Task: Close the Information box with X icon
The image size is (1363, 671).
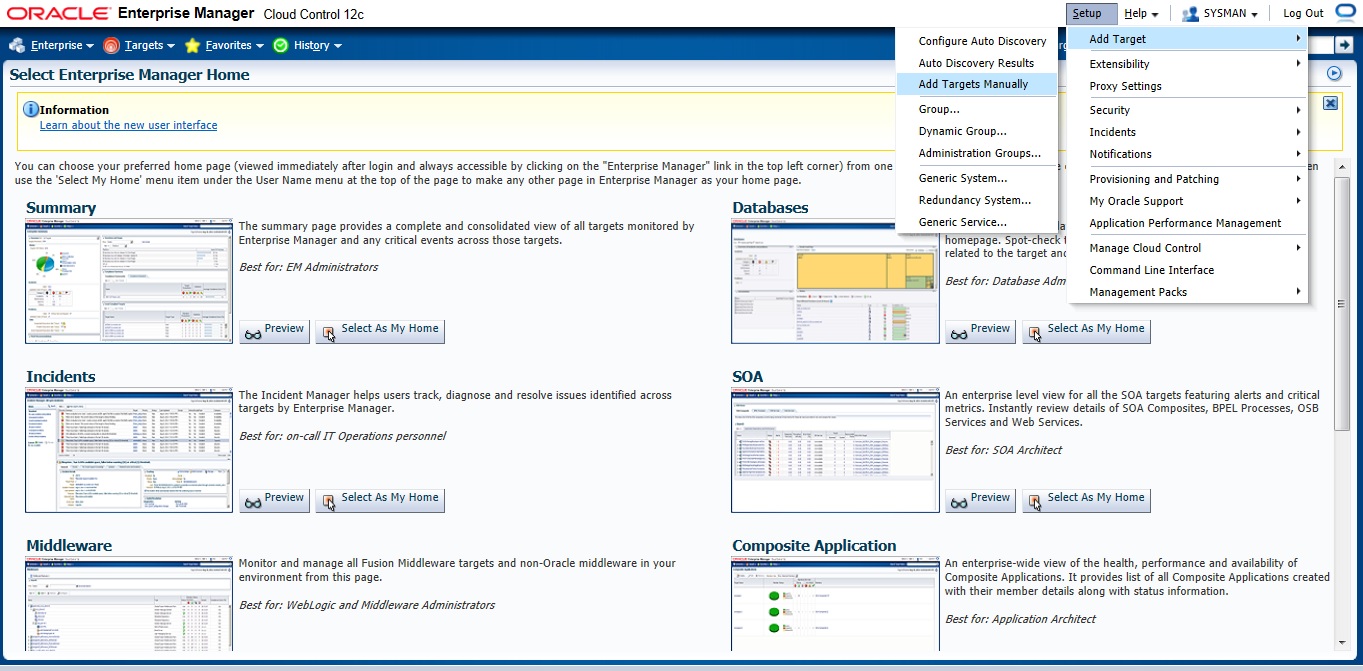Action: (1330, 103)
